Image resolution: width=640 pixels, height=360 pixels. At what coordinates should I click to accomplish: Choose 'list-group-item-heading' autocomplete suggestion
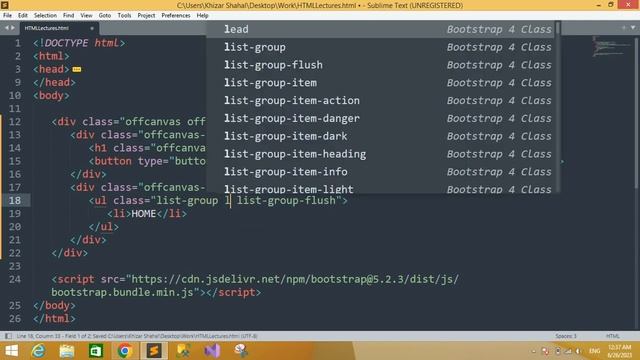click(380, 154)
